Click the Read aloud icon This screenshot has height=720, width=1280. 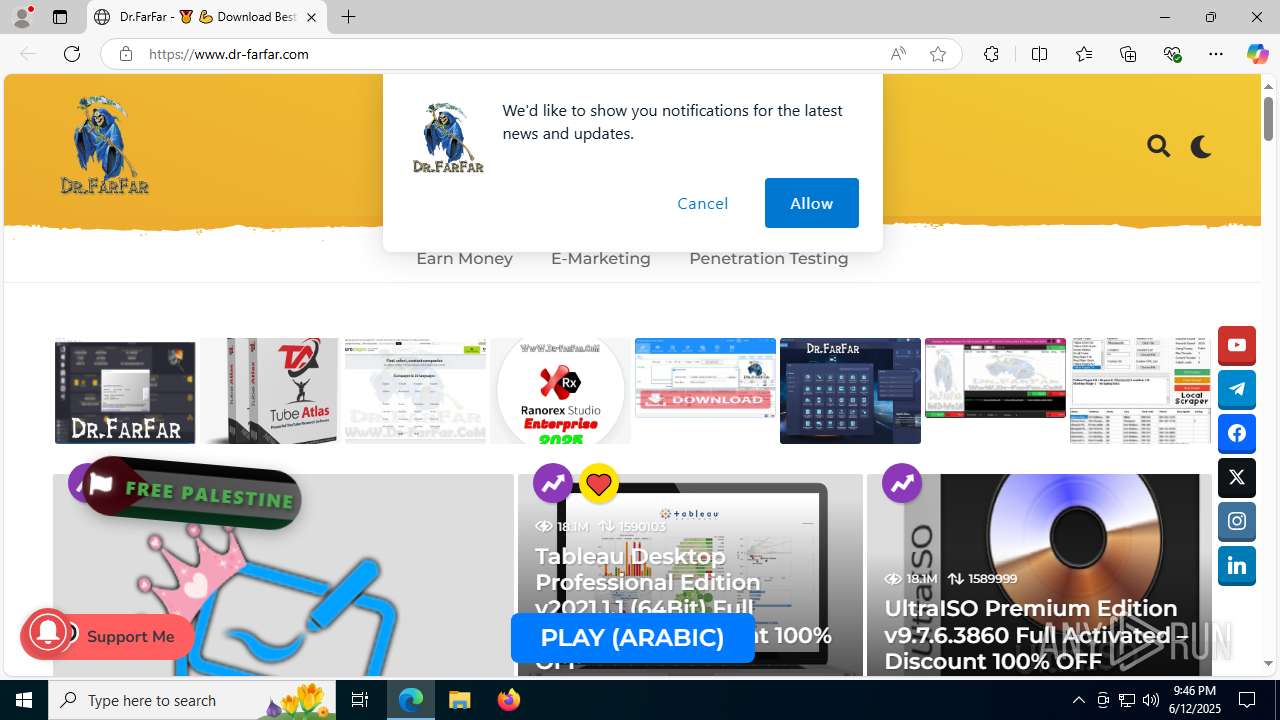pos(898,54)
